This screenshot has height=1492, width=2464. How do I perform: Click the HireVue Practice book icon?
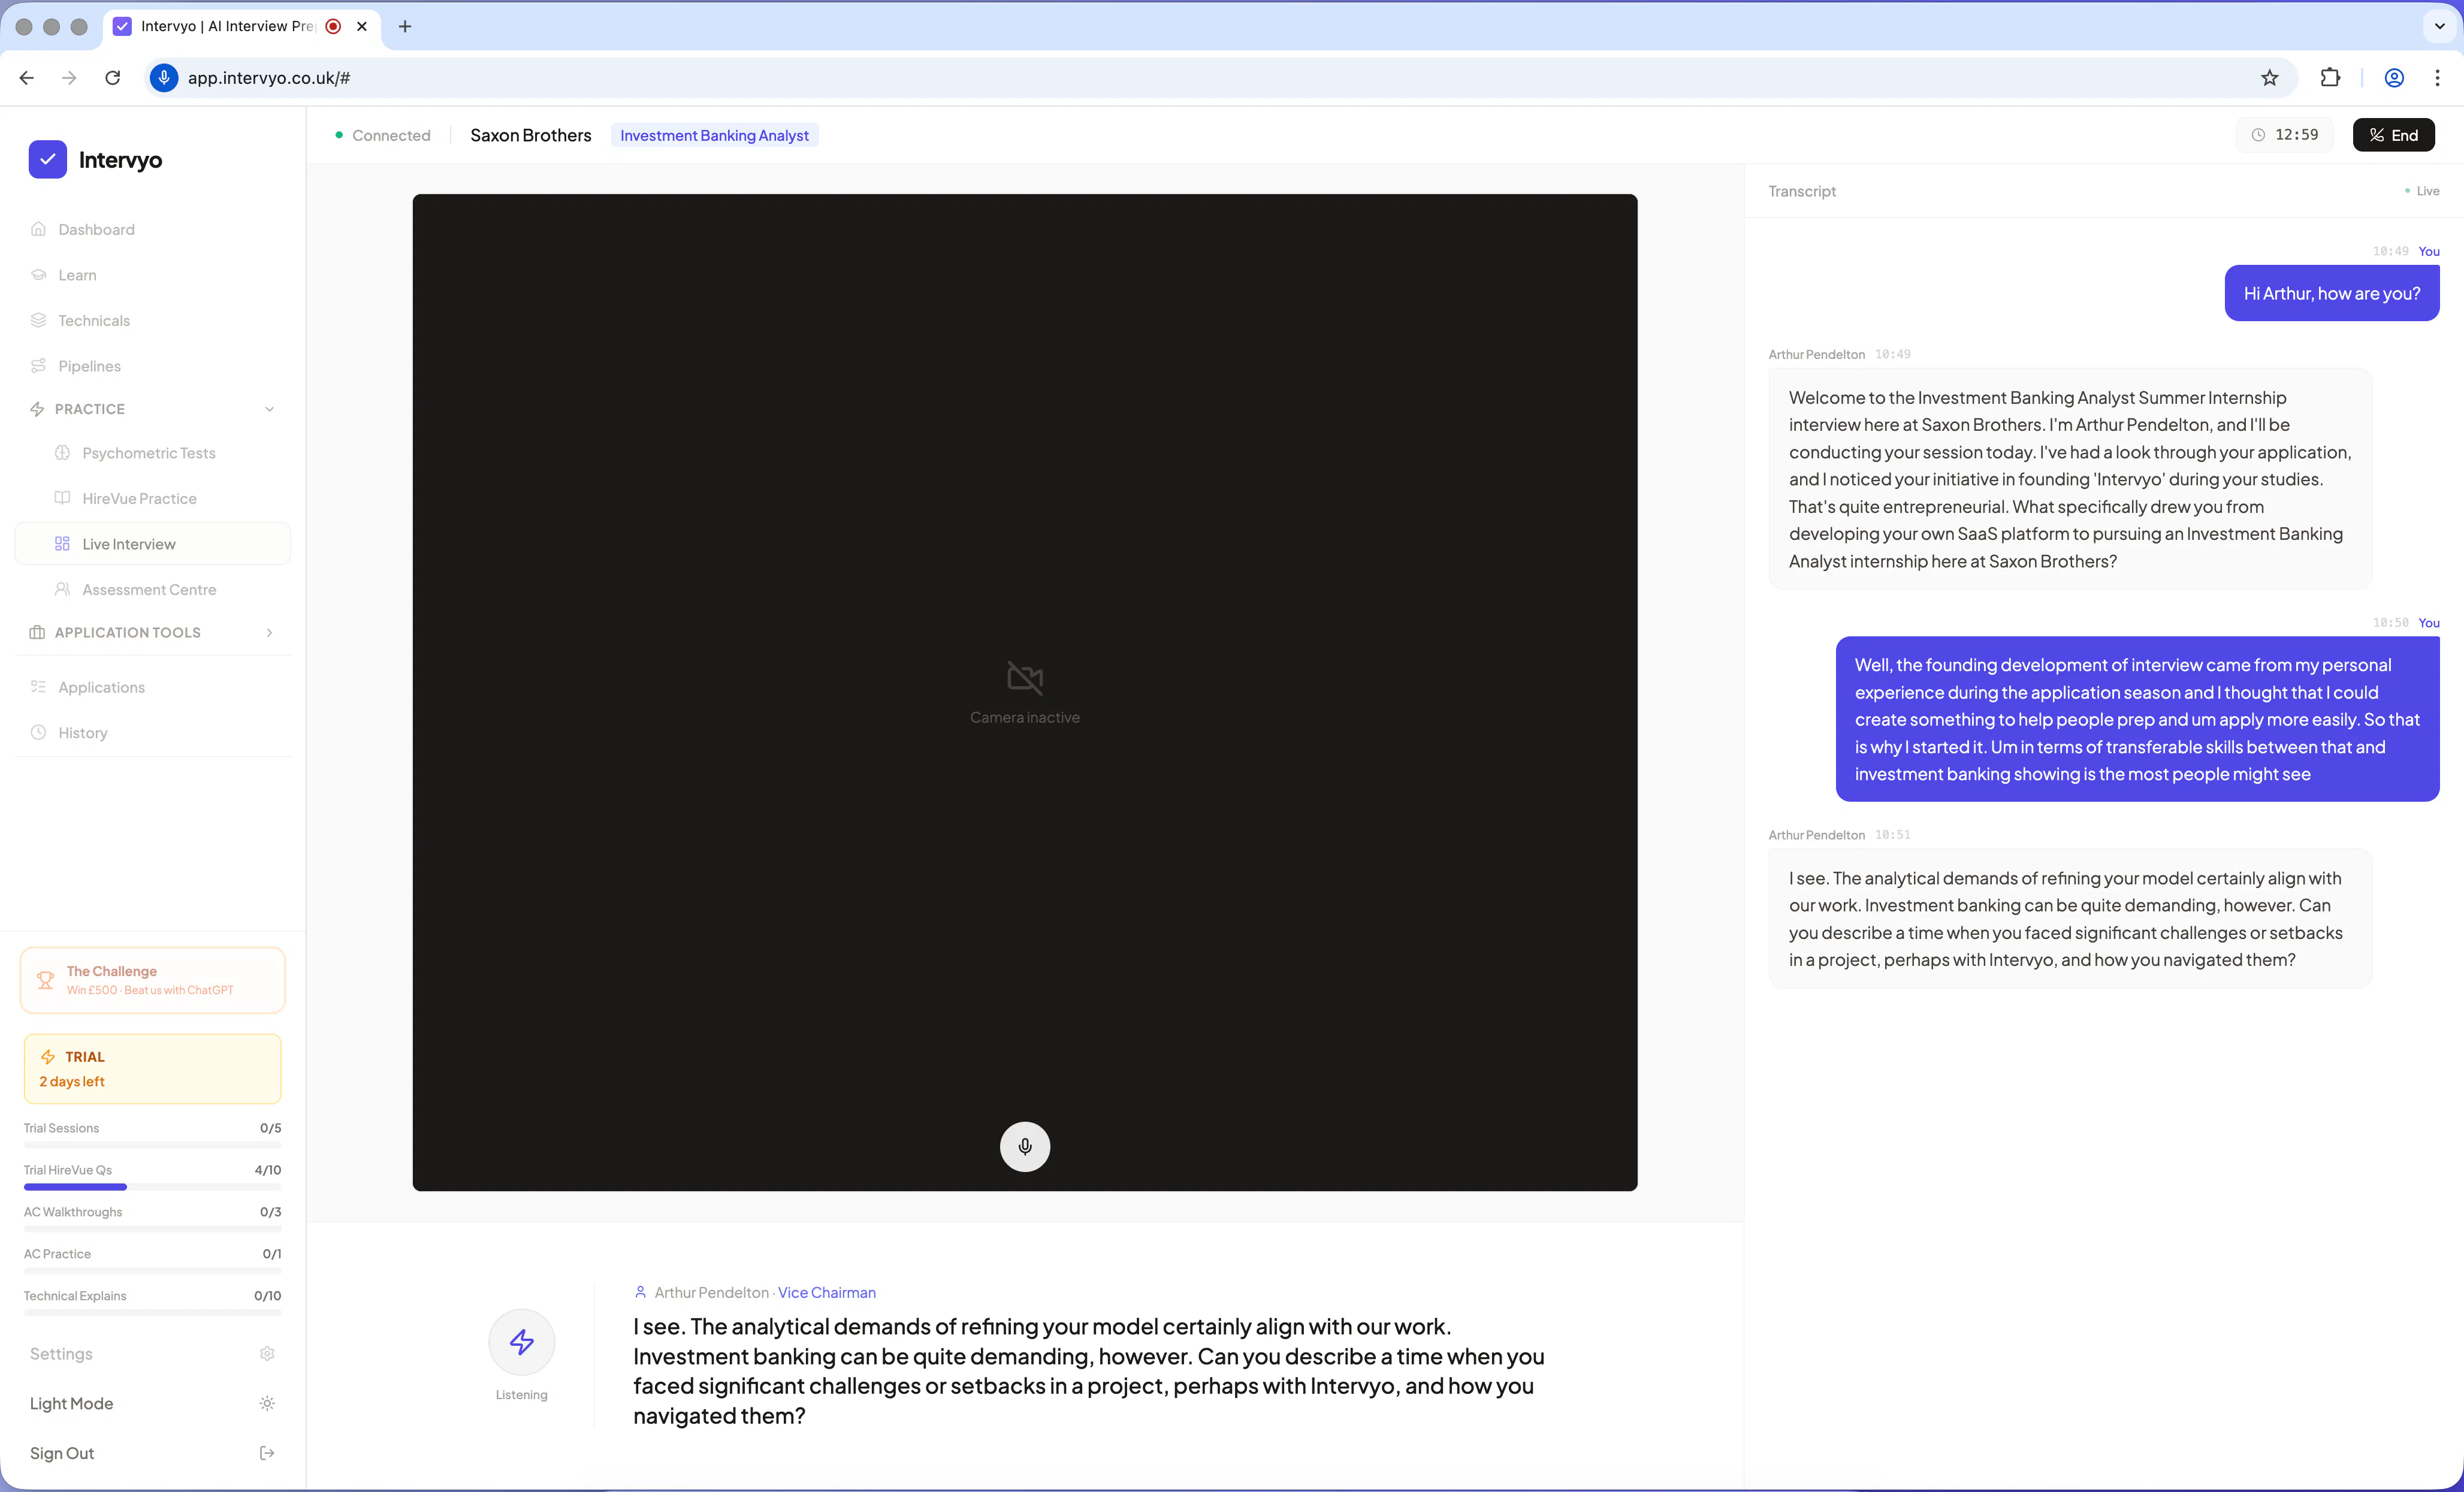pos(62,498)
